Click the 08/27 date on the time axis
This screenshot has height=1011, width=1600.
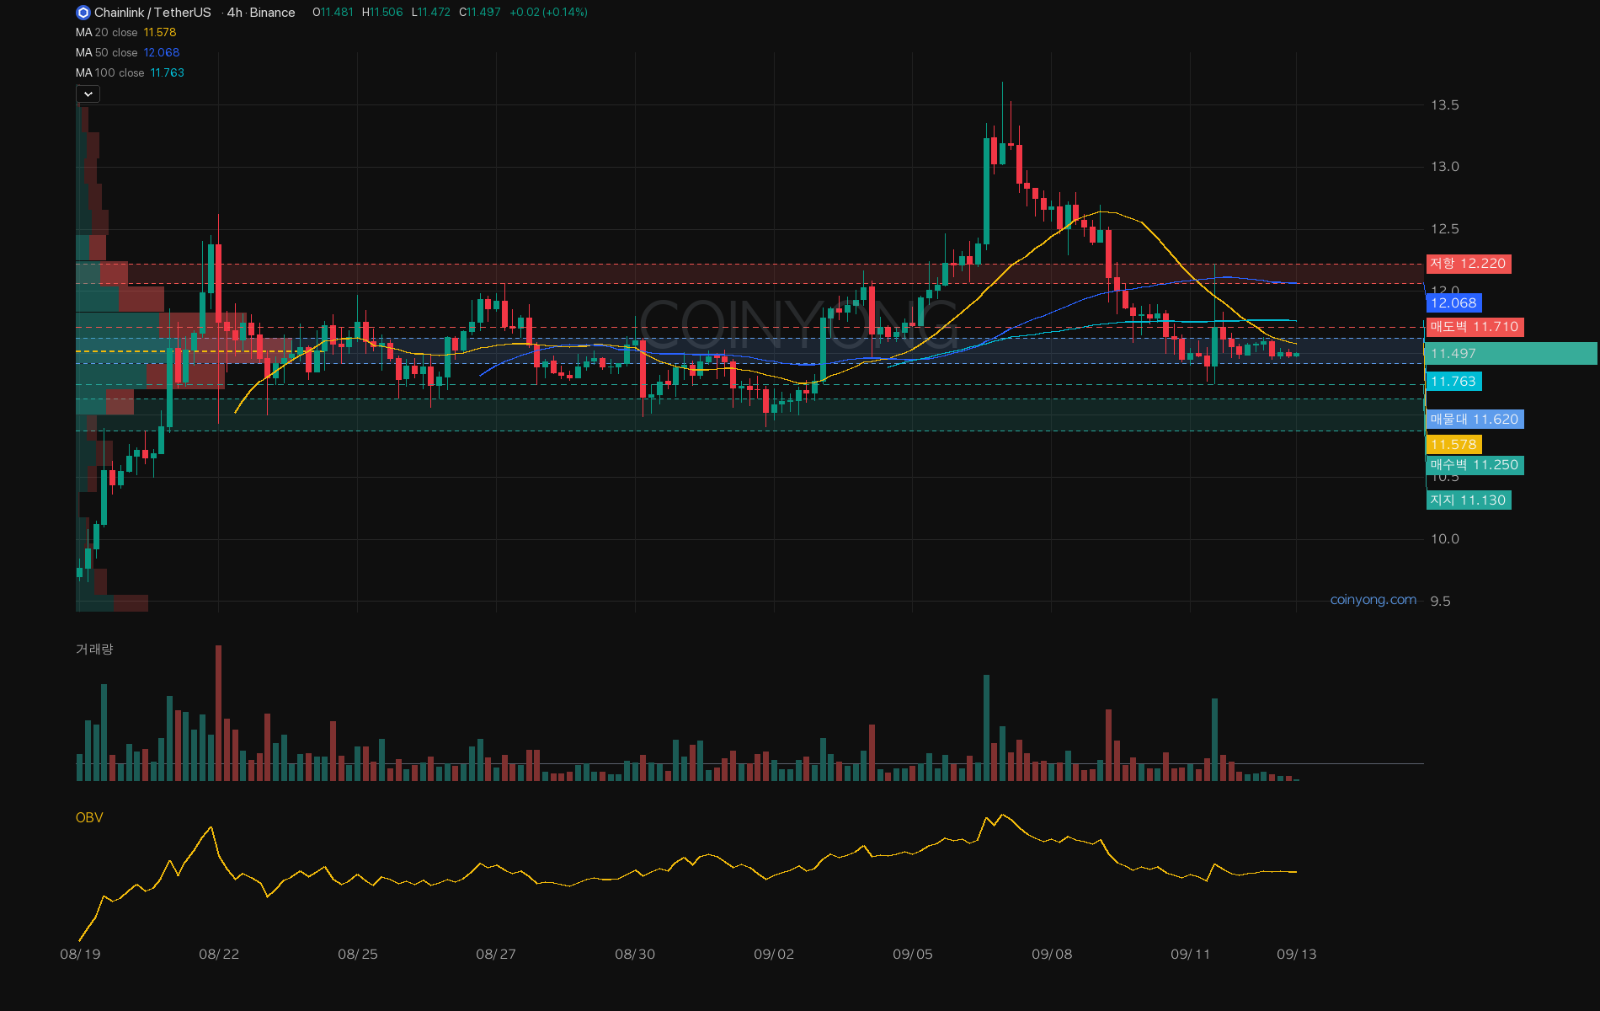point(496,954)
